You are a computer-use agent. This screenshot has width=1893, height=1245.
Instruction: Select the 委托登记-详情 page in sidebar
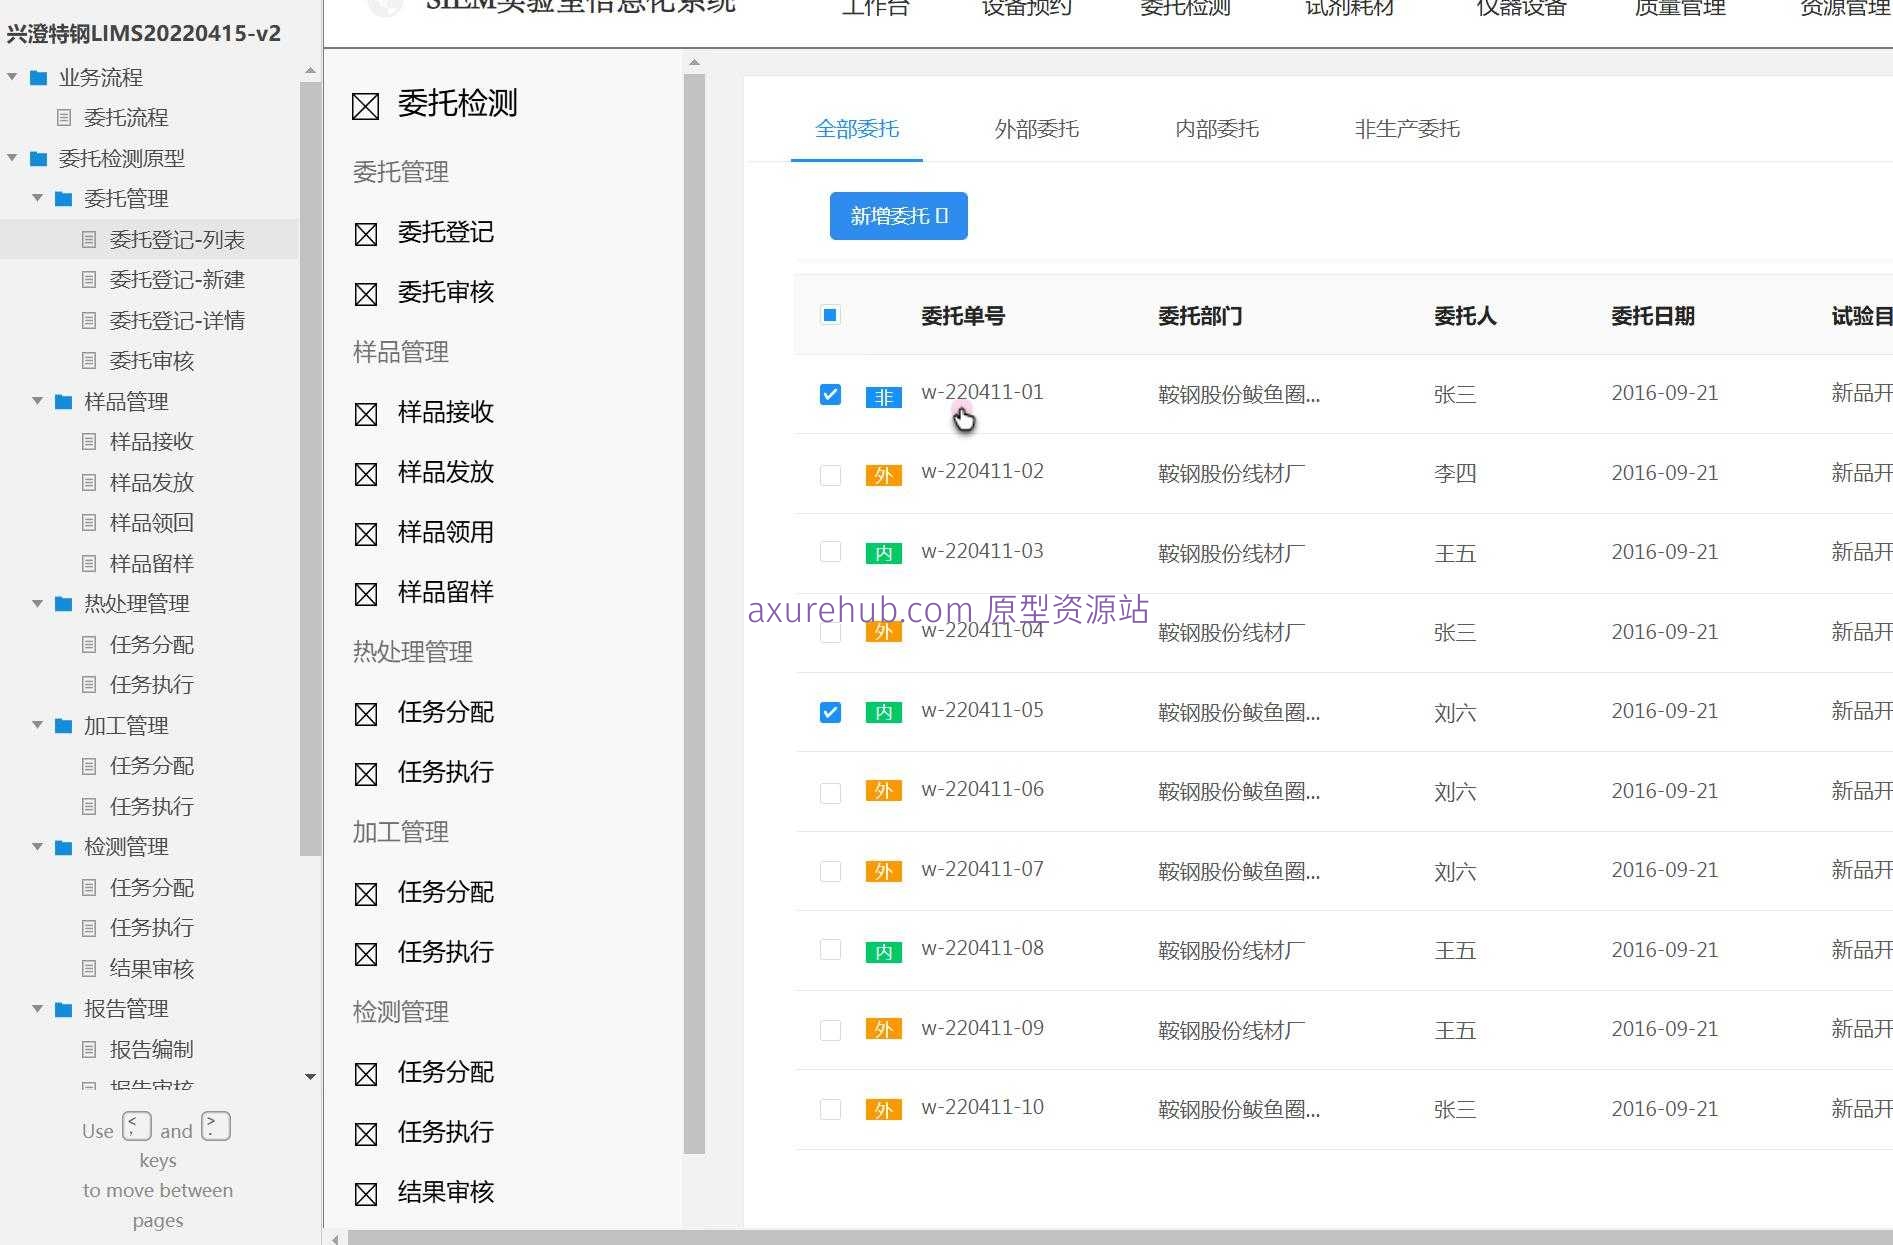pos(176,320)
